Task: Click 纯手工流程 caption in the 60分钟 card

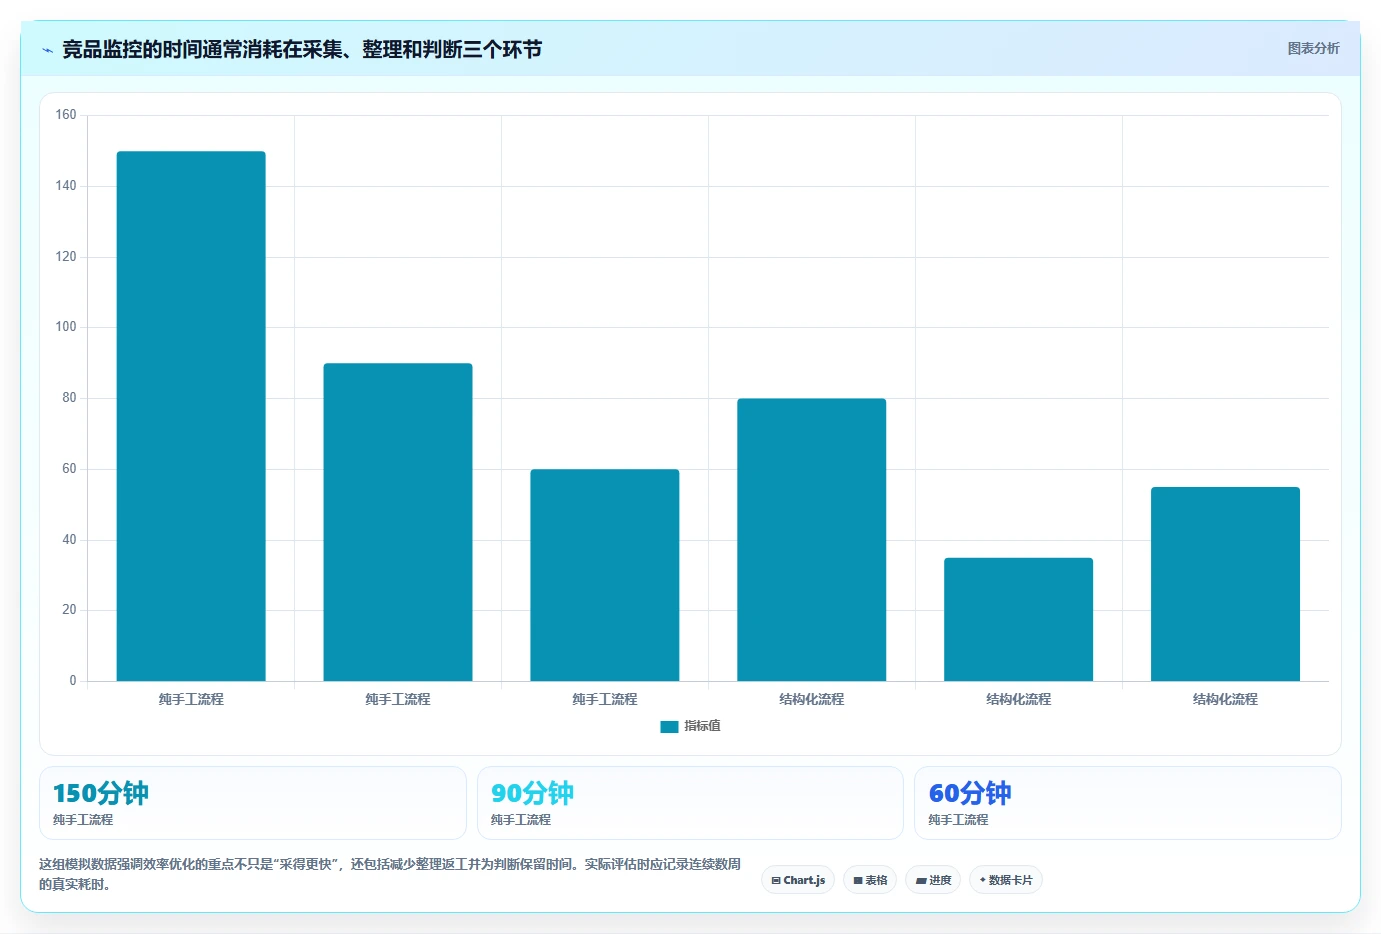Action: [x=958, y=819]
